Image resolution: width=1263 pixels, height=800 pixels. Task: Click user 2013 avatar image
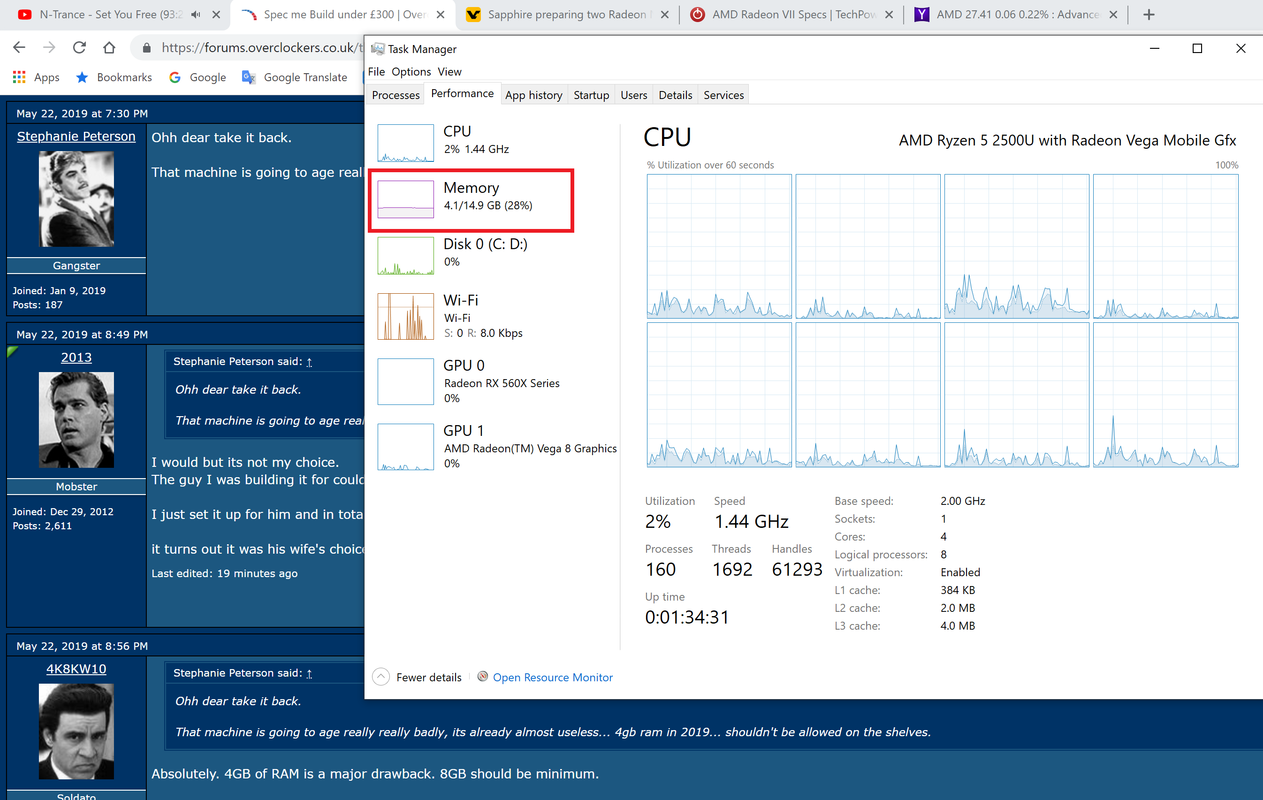click(x=76, y=420)
